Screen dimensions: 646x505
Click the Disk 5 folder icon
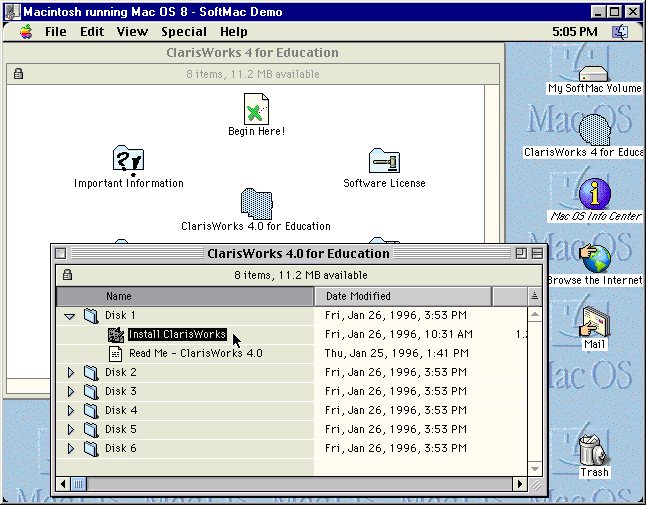pos(91,429)
